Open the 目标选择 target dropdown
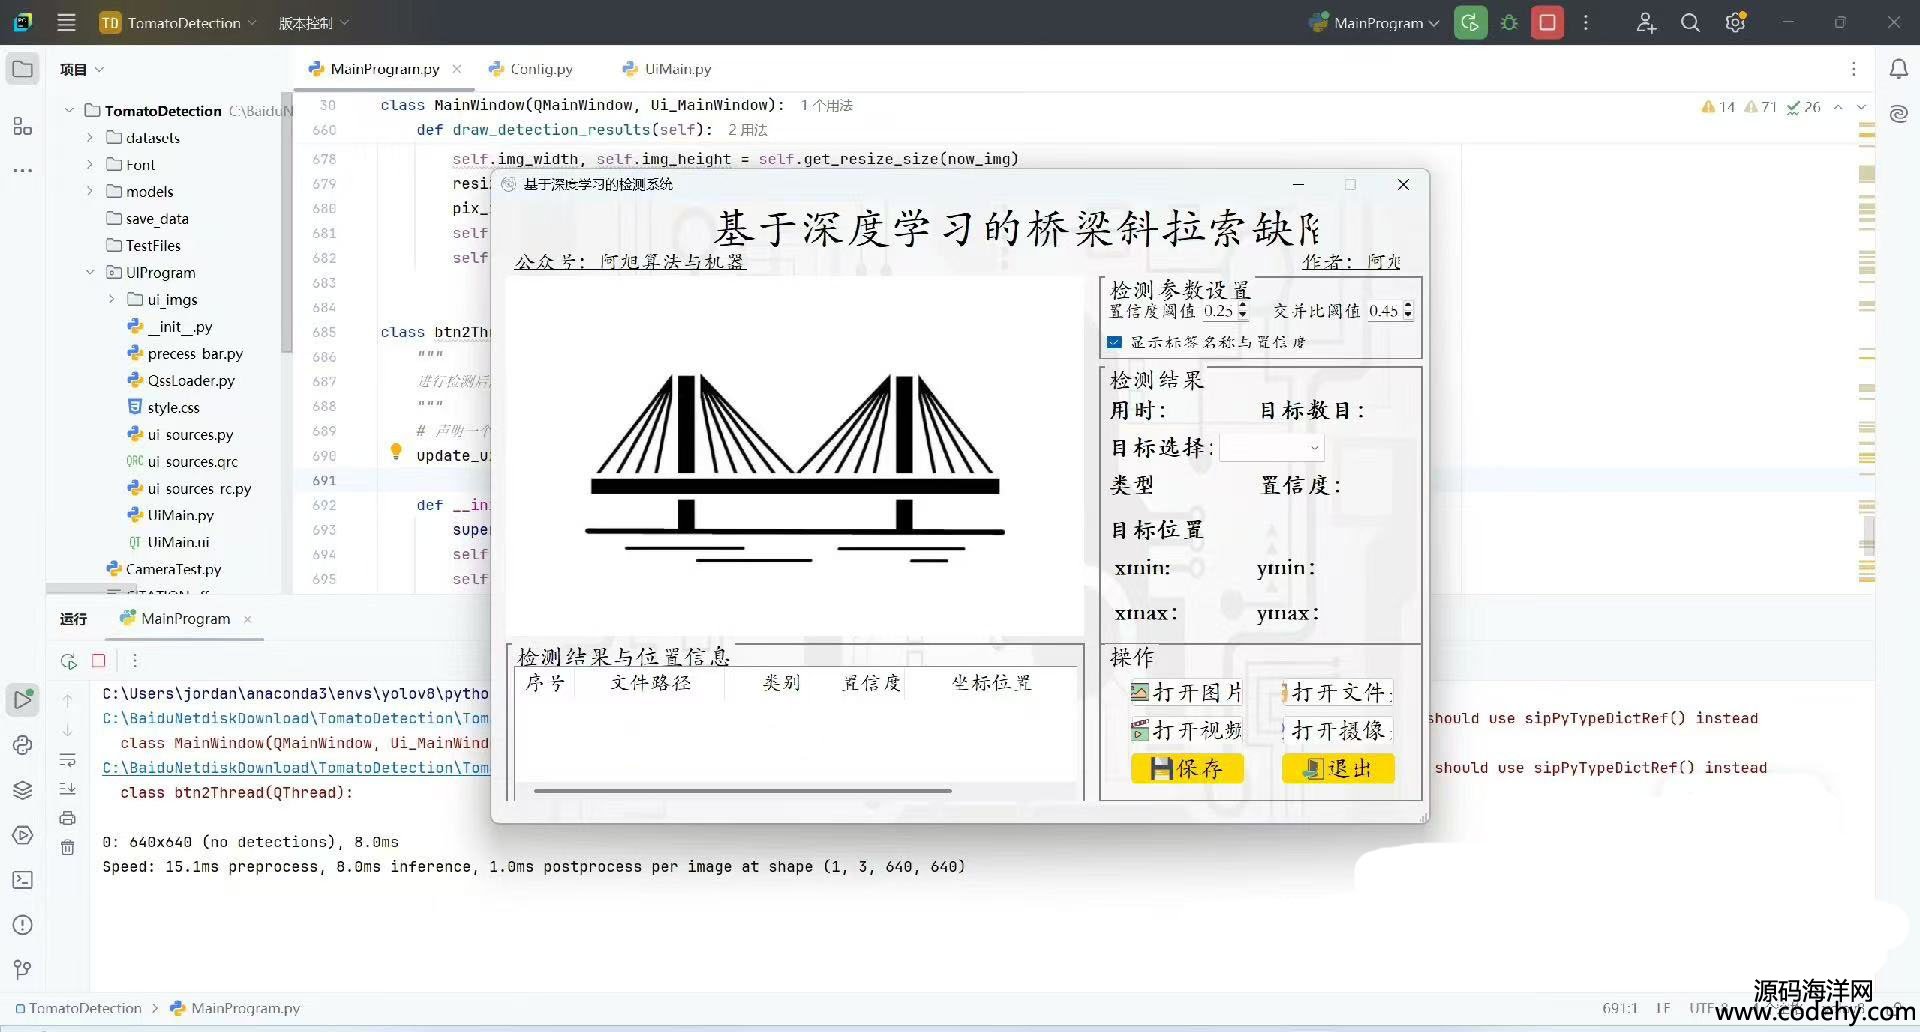The height and width of the screenshot is (1032, 1920). point(1271,448)
